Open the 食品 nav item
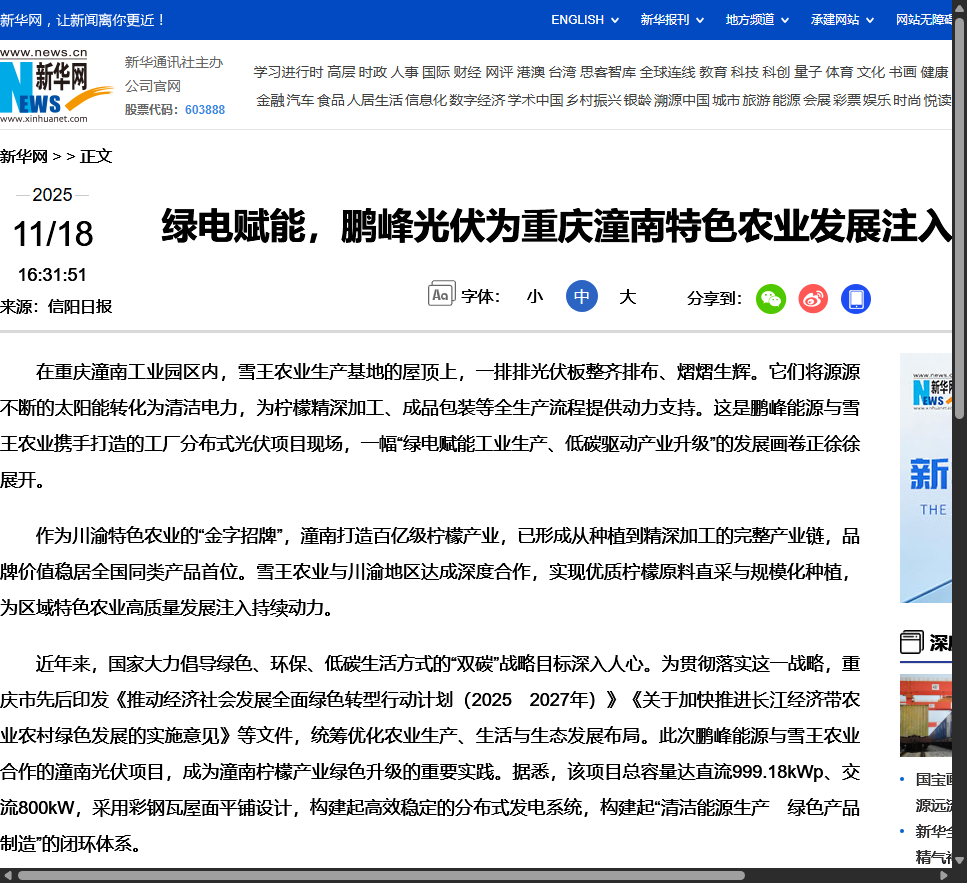 click(x=331, y=100)
